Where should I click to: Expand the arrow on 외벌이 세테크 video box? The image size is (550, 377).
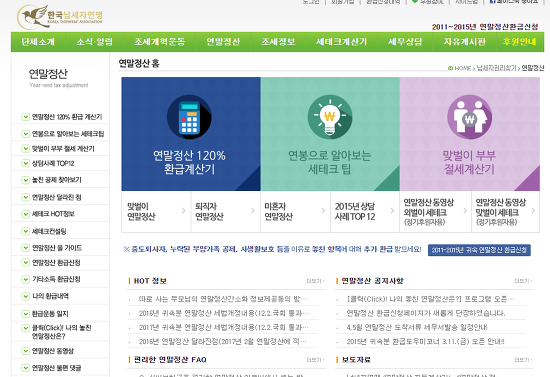click(465, 211)
